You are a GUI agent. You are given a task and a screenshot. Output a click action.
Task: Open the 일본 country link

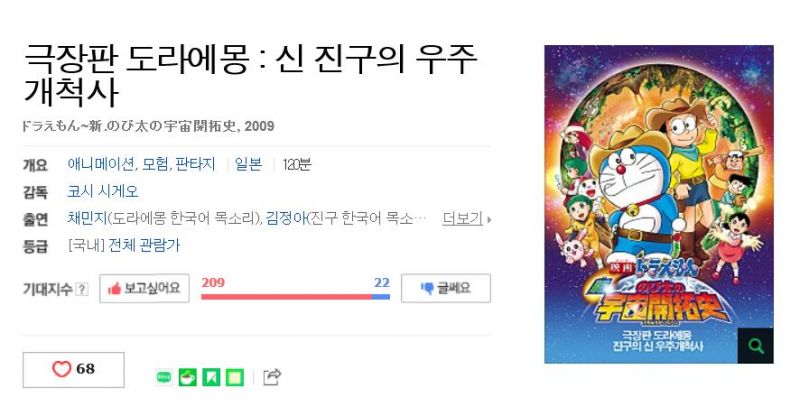248,164
